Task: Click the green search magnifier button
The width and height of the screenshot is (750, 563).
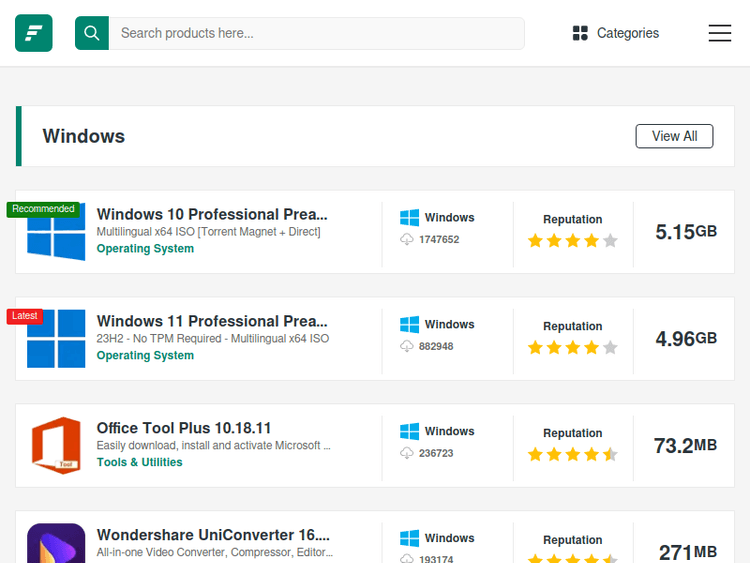Action: tap(92, 33)
